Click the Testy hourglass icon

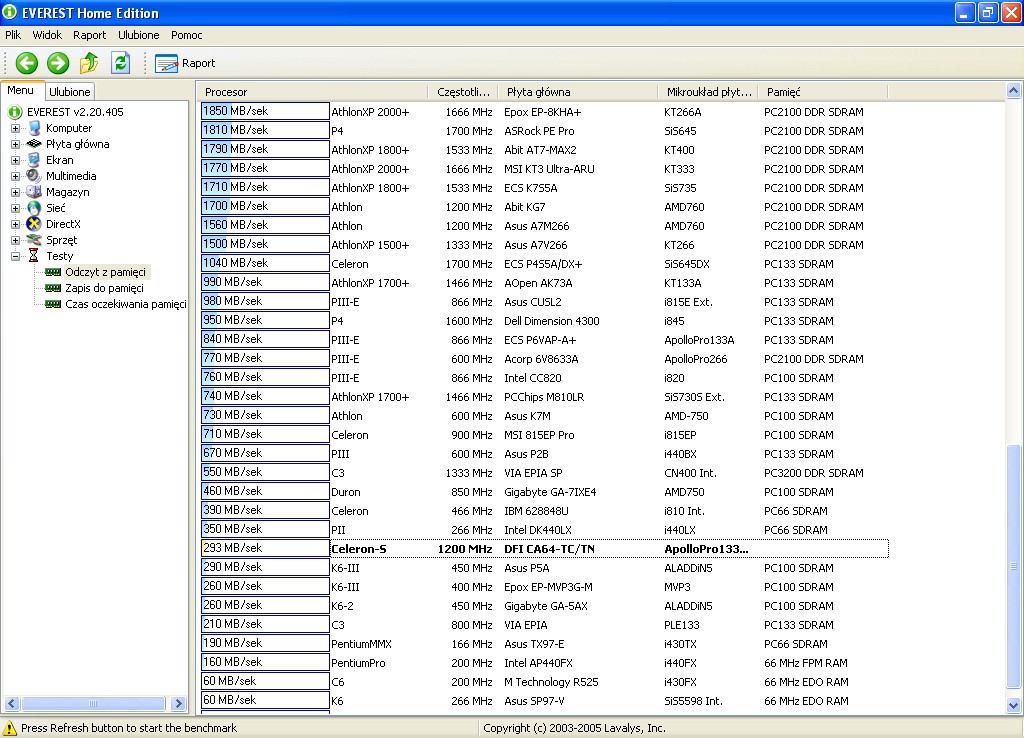34,256
